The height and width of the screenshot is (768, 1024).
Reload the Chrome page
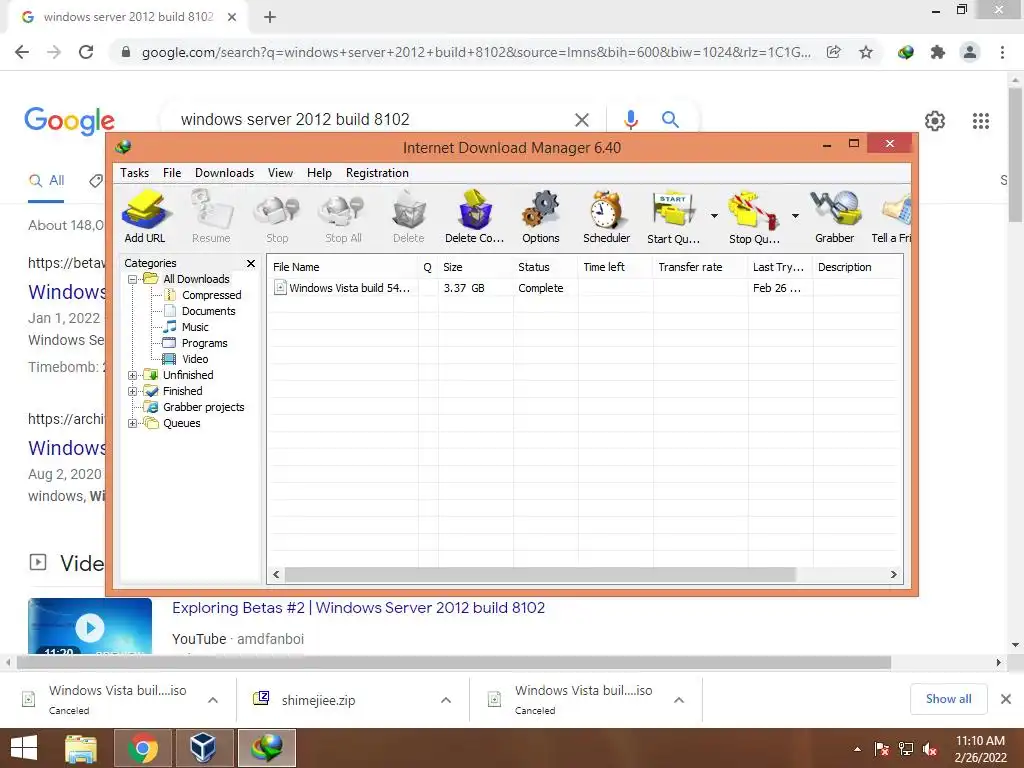[86, 52]
